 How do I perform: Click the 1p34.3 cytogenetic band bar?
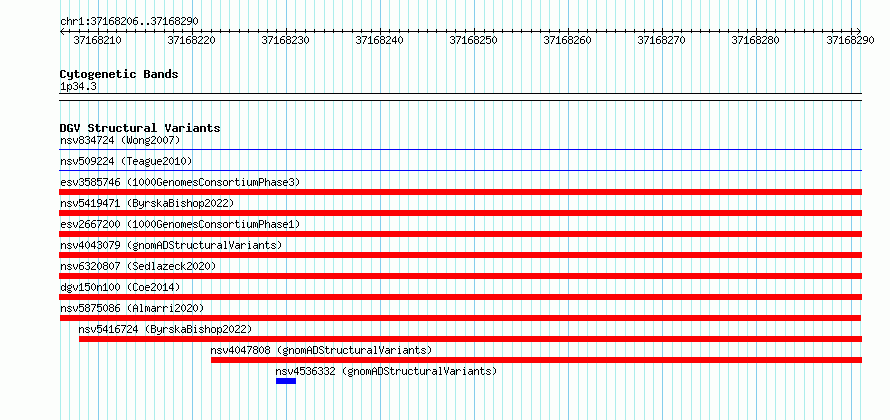(x=461, y=97)
